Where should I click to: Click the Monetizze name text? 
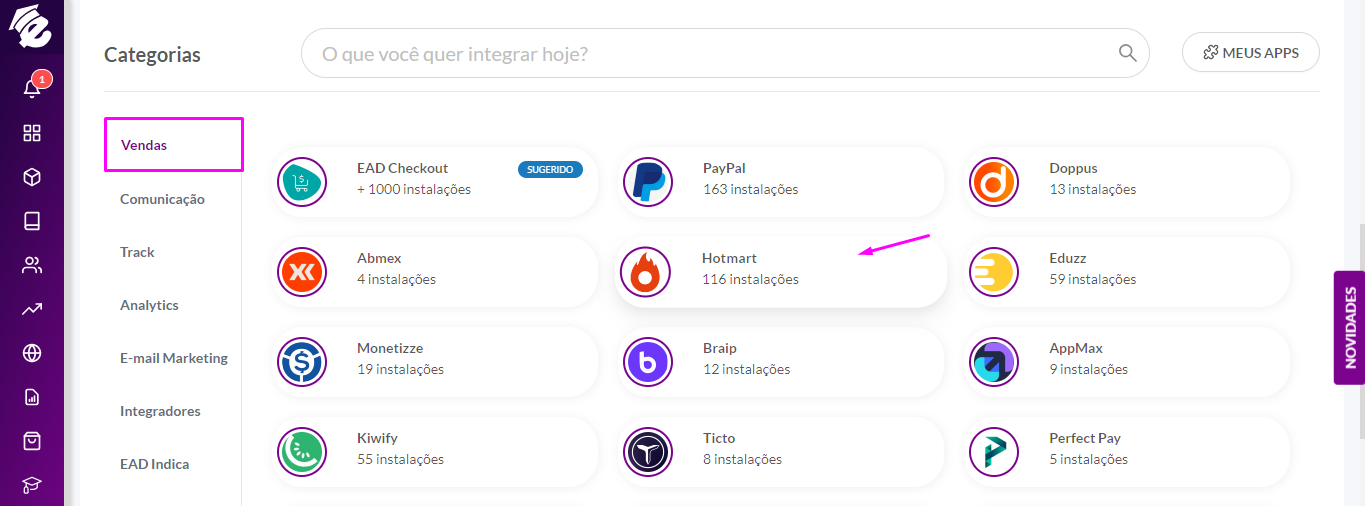[390, 348]
